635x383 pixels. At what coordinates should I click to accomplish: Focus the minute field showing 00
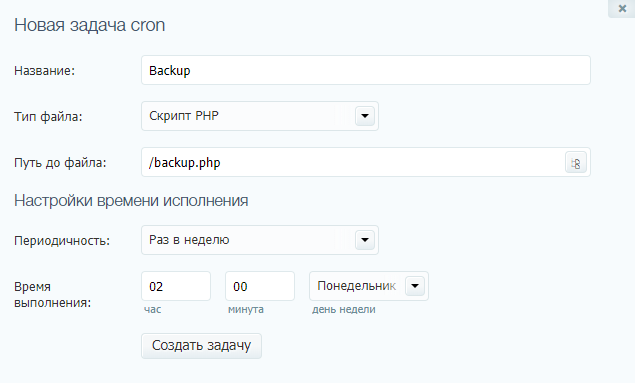[260, 286]
